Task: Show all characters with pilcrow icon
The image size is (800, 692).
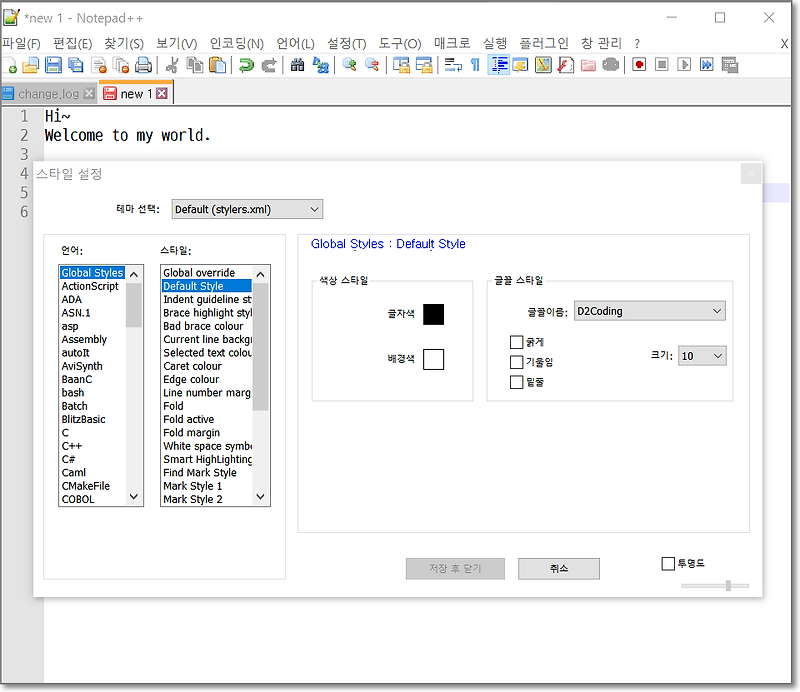Action: (475, 65)
